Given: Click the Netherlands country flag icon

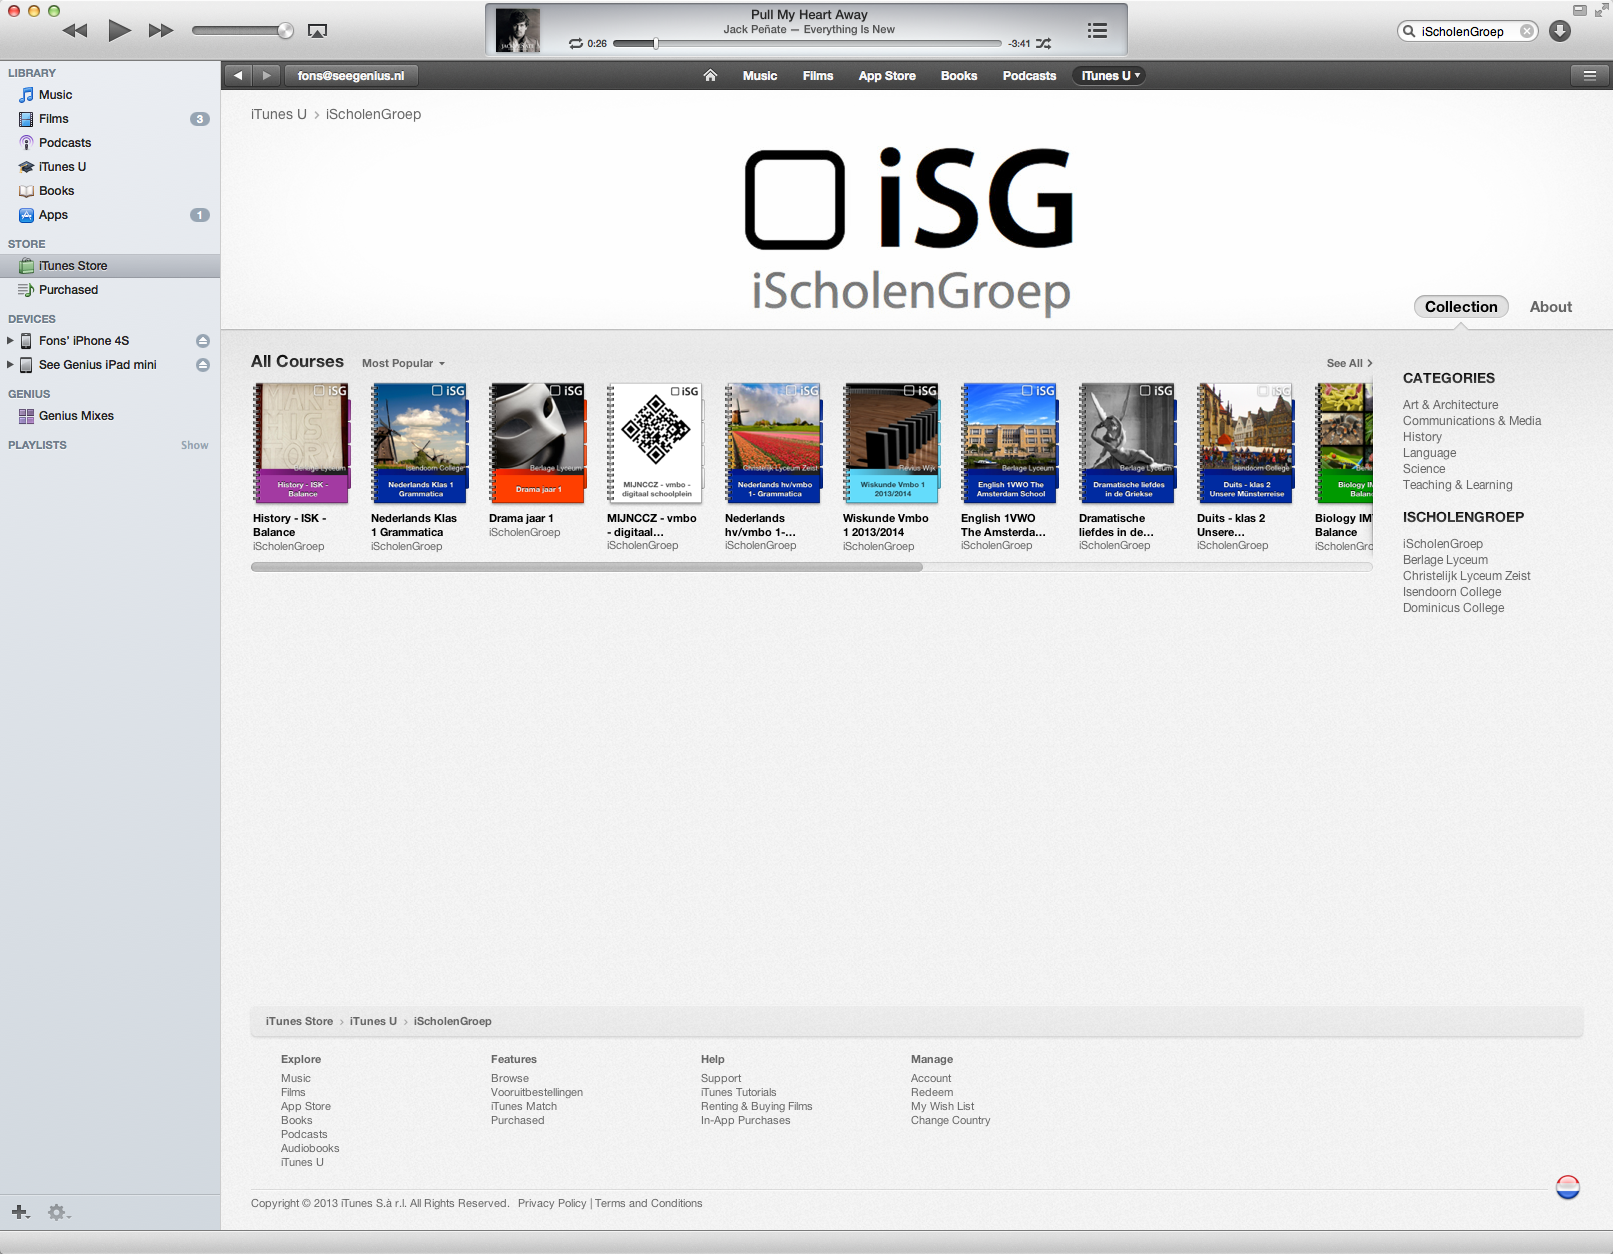Looking at the screenshot, I should pos(1567,1187).
